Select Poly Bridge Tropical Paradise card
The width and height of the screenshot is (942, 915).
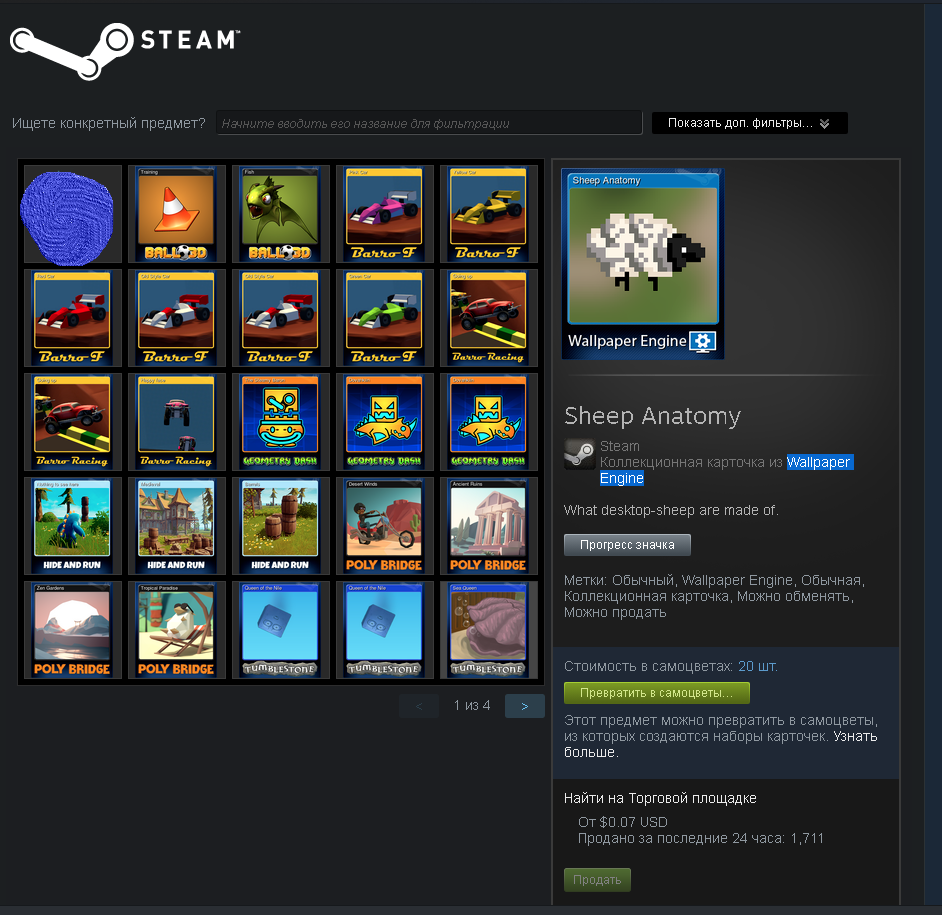coord(177,630)
